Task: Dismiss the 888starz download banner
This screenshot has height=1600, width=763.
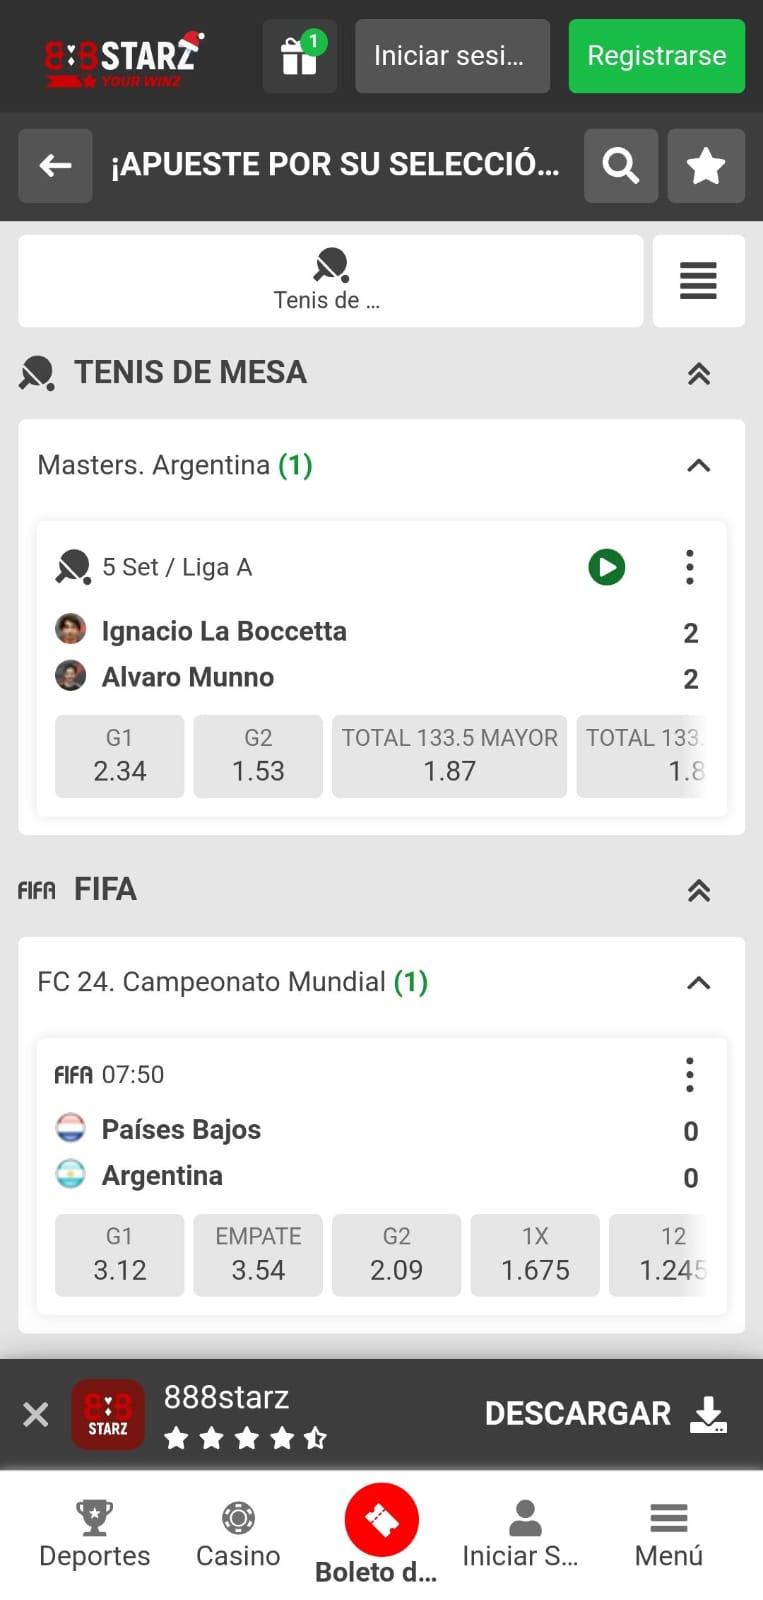Action: [x=36, y=1414]
